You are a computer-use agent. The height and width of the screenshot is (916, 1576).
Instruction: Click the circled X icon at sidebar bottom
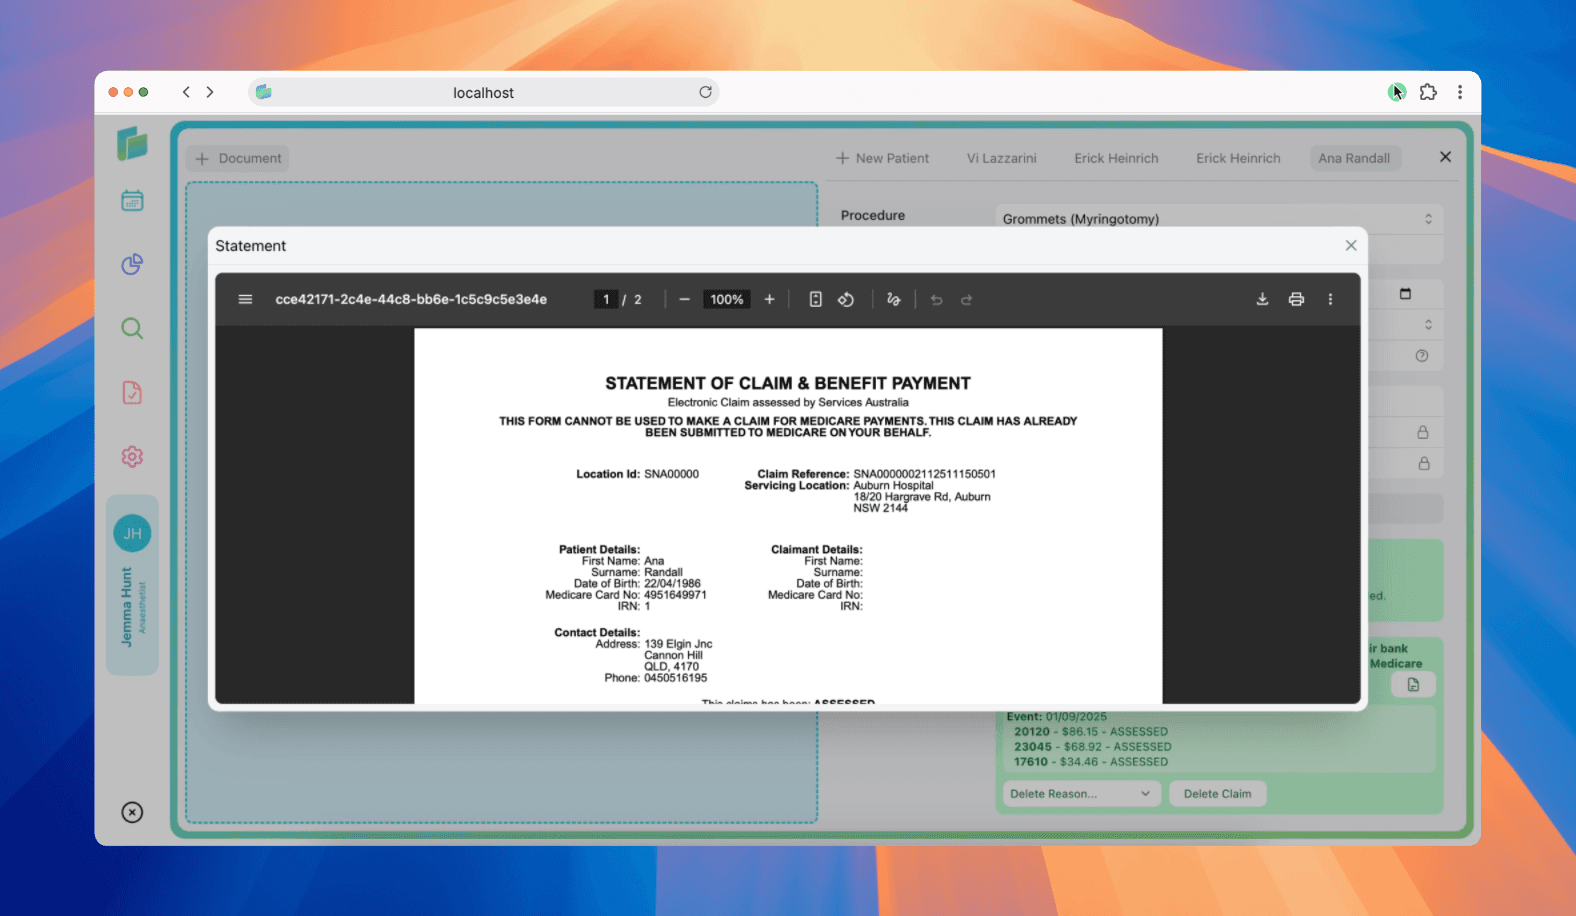132,812
